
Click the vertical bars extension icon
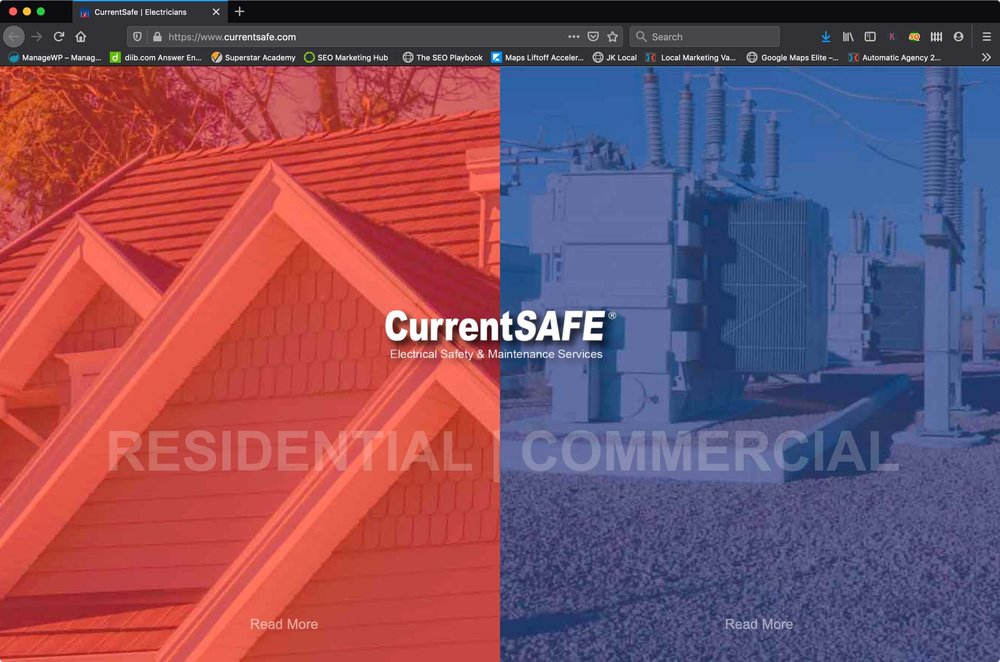936,37
